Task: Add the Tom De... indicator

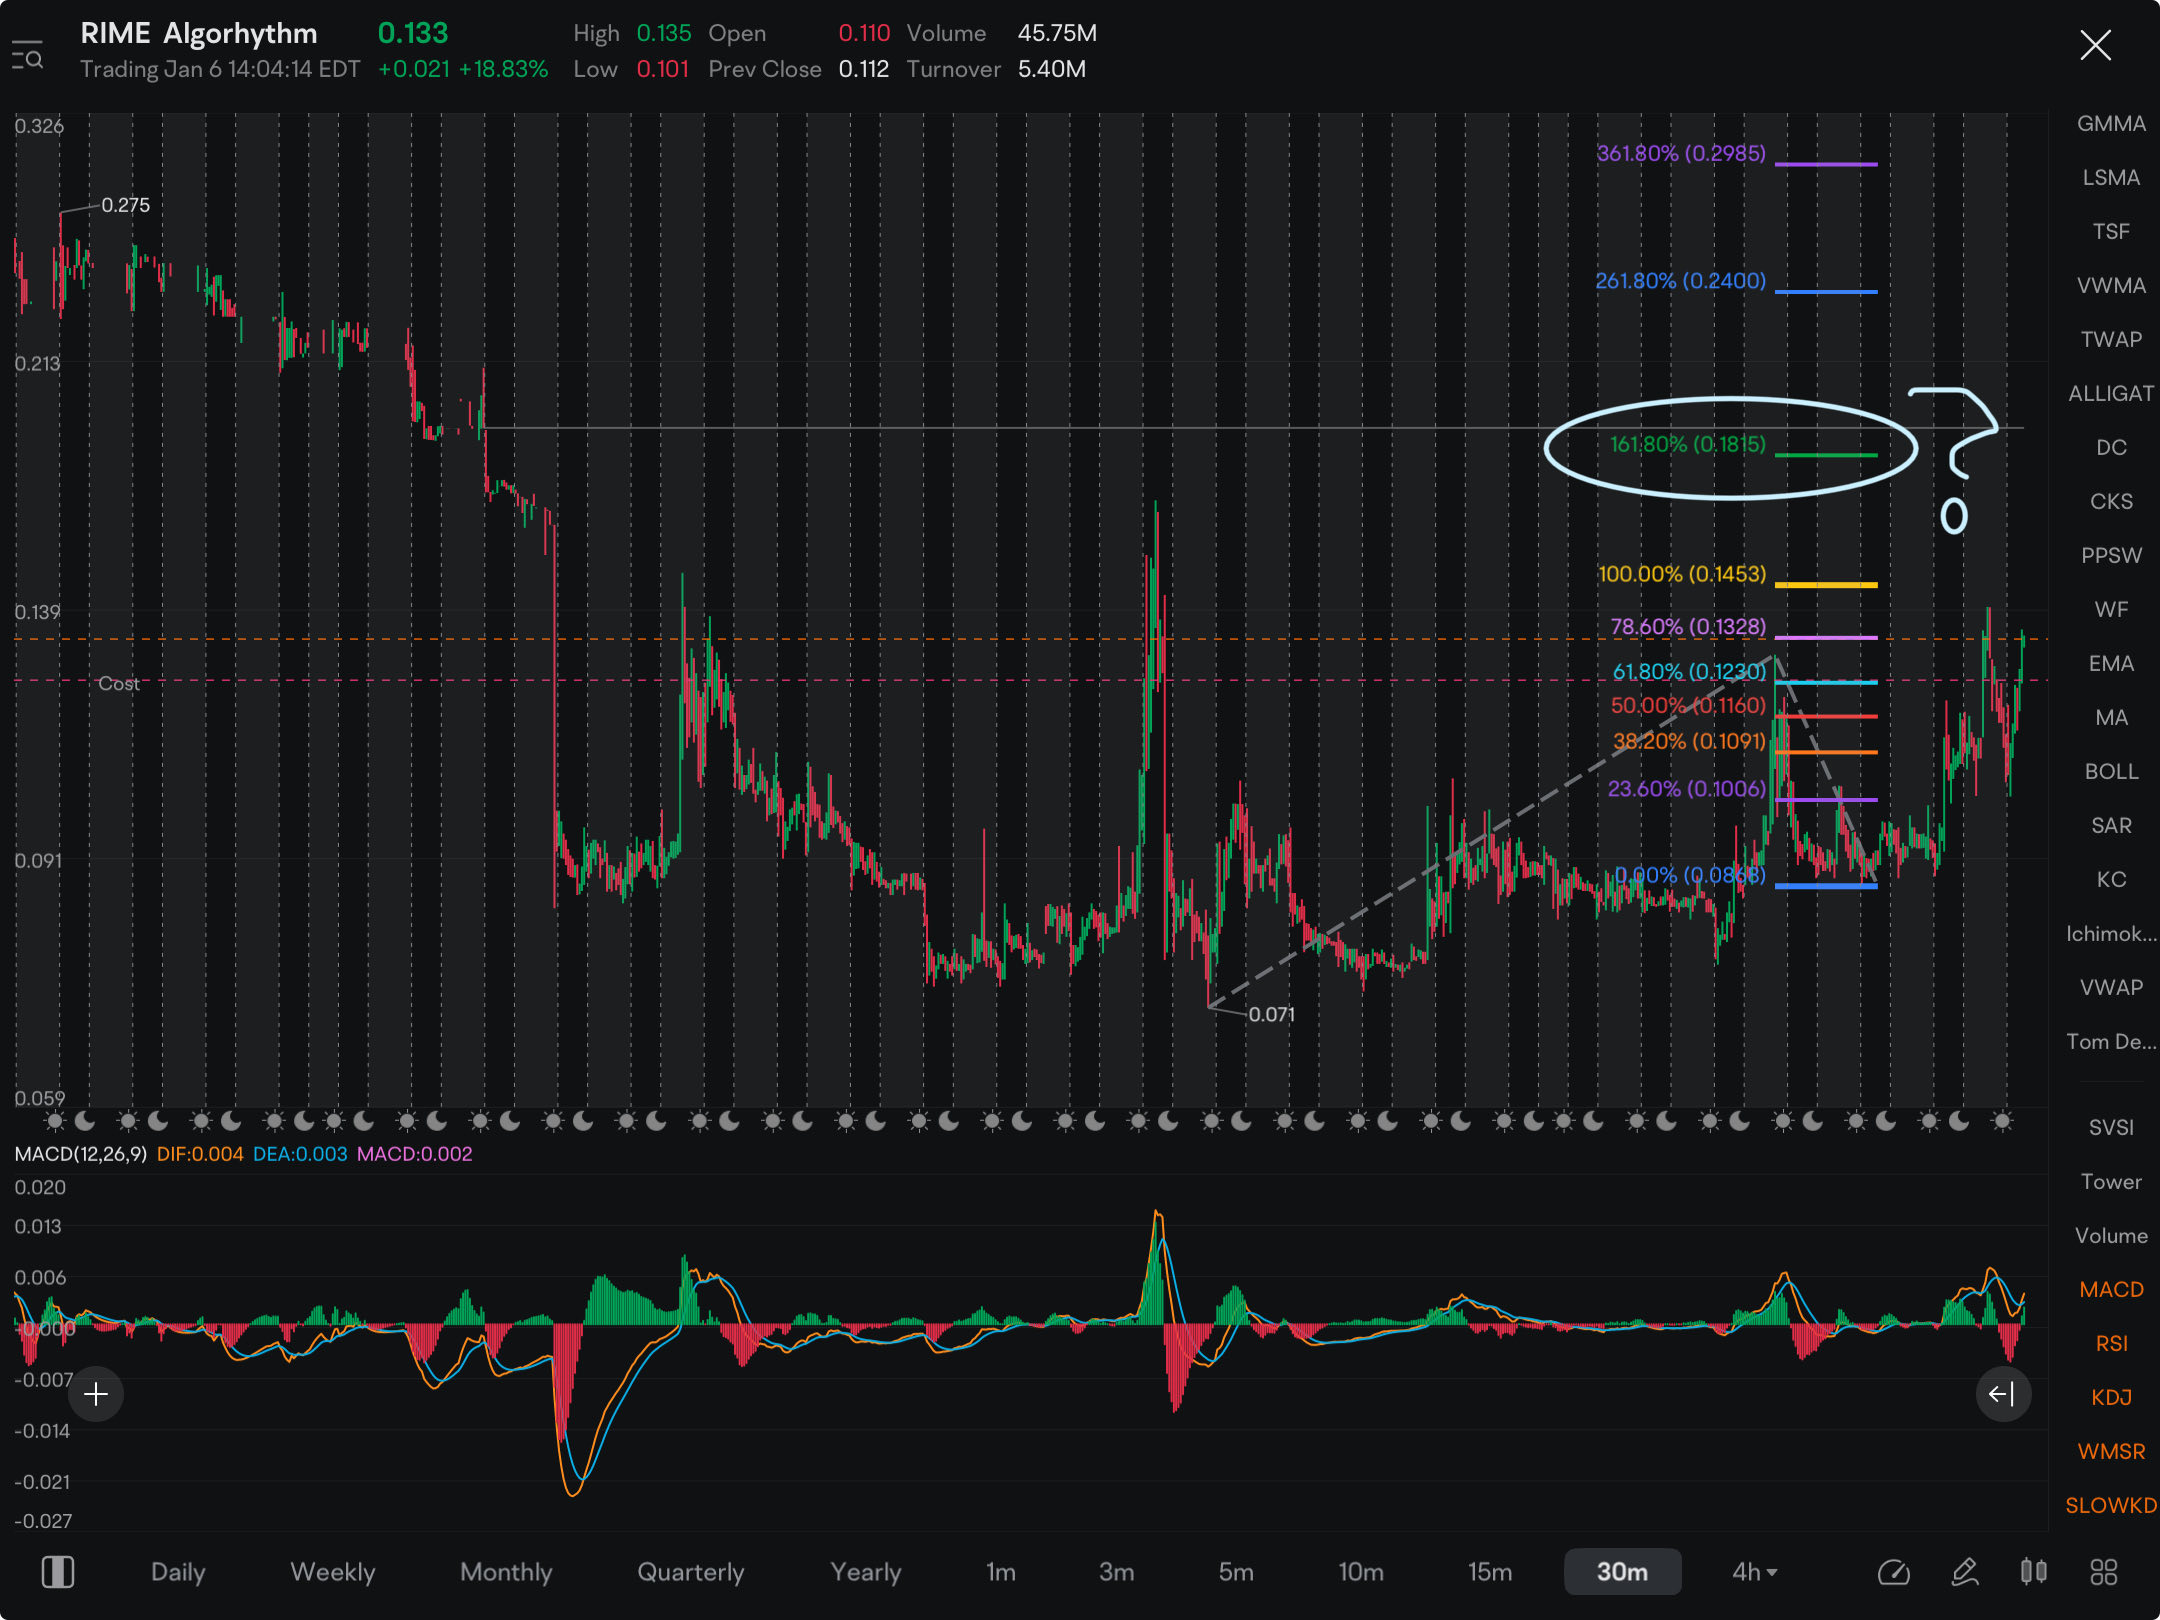Action: pyautogui.click(x=2111, y=1041)
